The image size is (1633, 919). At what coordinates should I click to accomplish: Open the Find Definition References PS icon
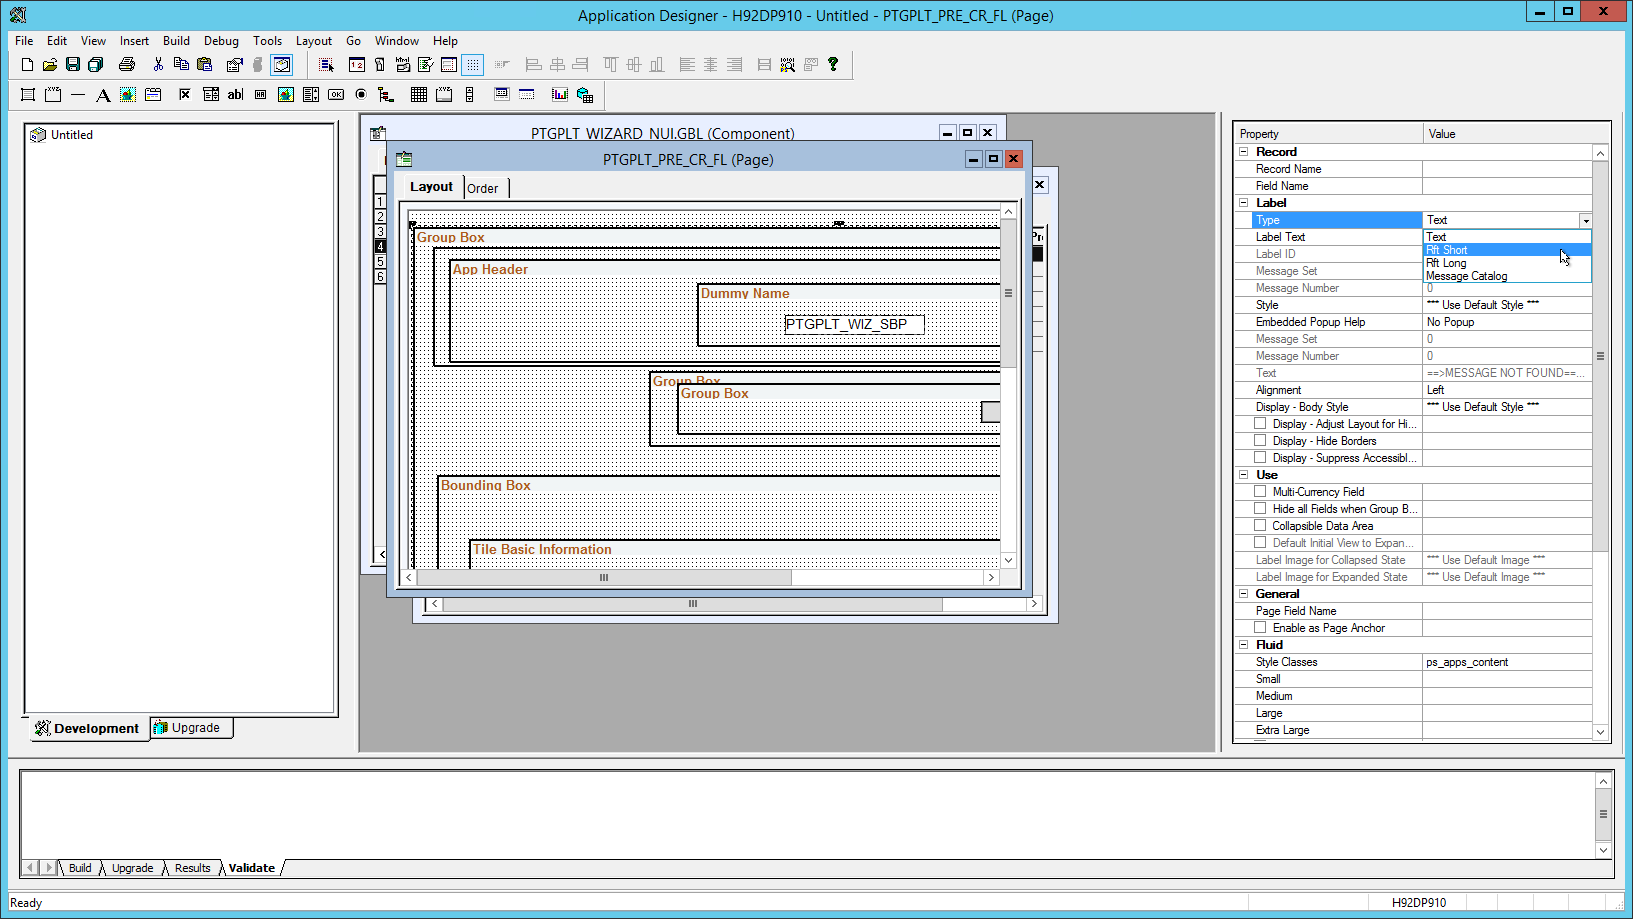(788, 65)
